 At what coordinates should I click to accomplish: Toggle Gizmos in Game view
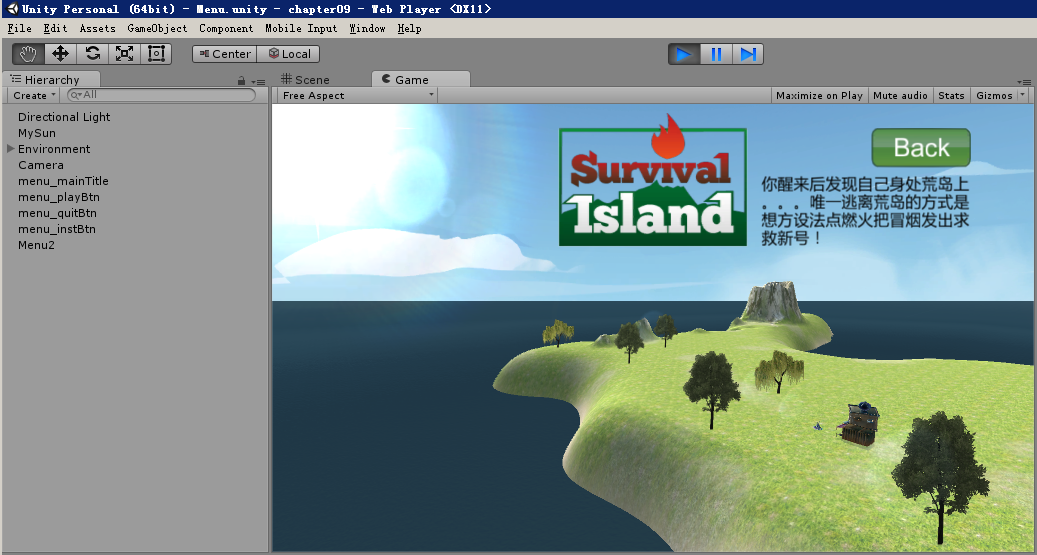[x=994, y=95]
